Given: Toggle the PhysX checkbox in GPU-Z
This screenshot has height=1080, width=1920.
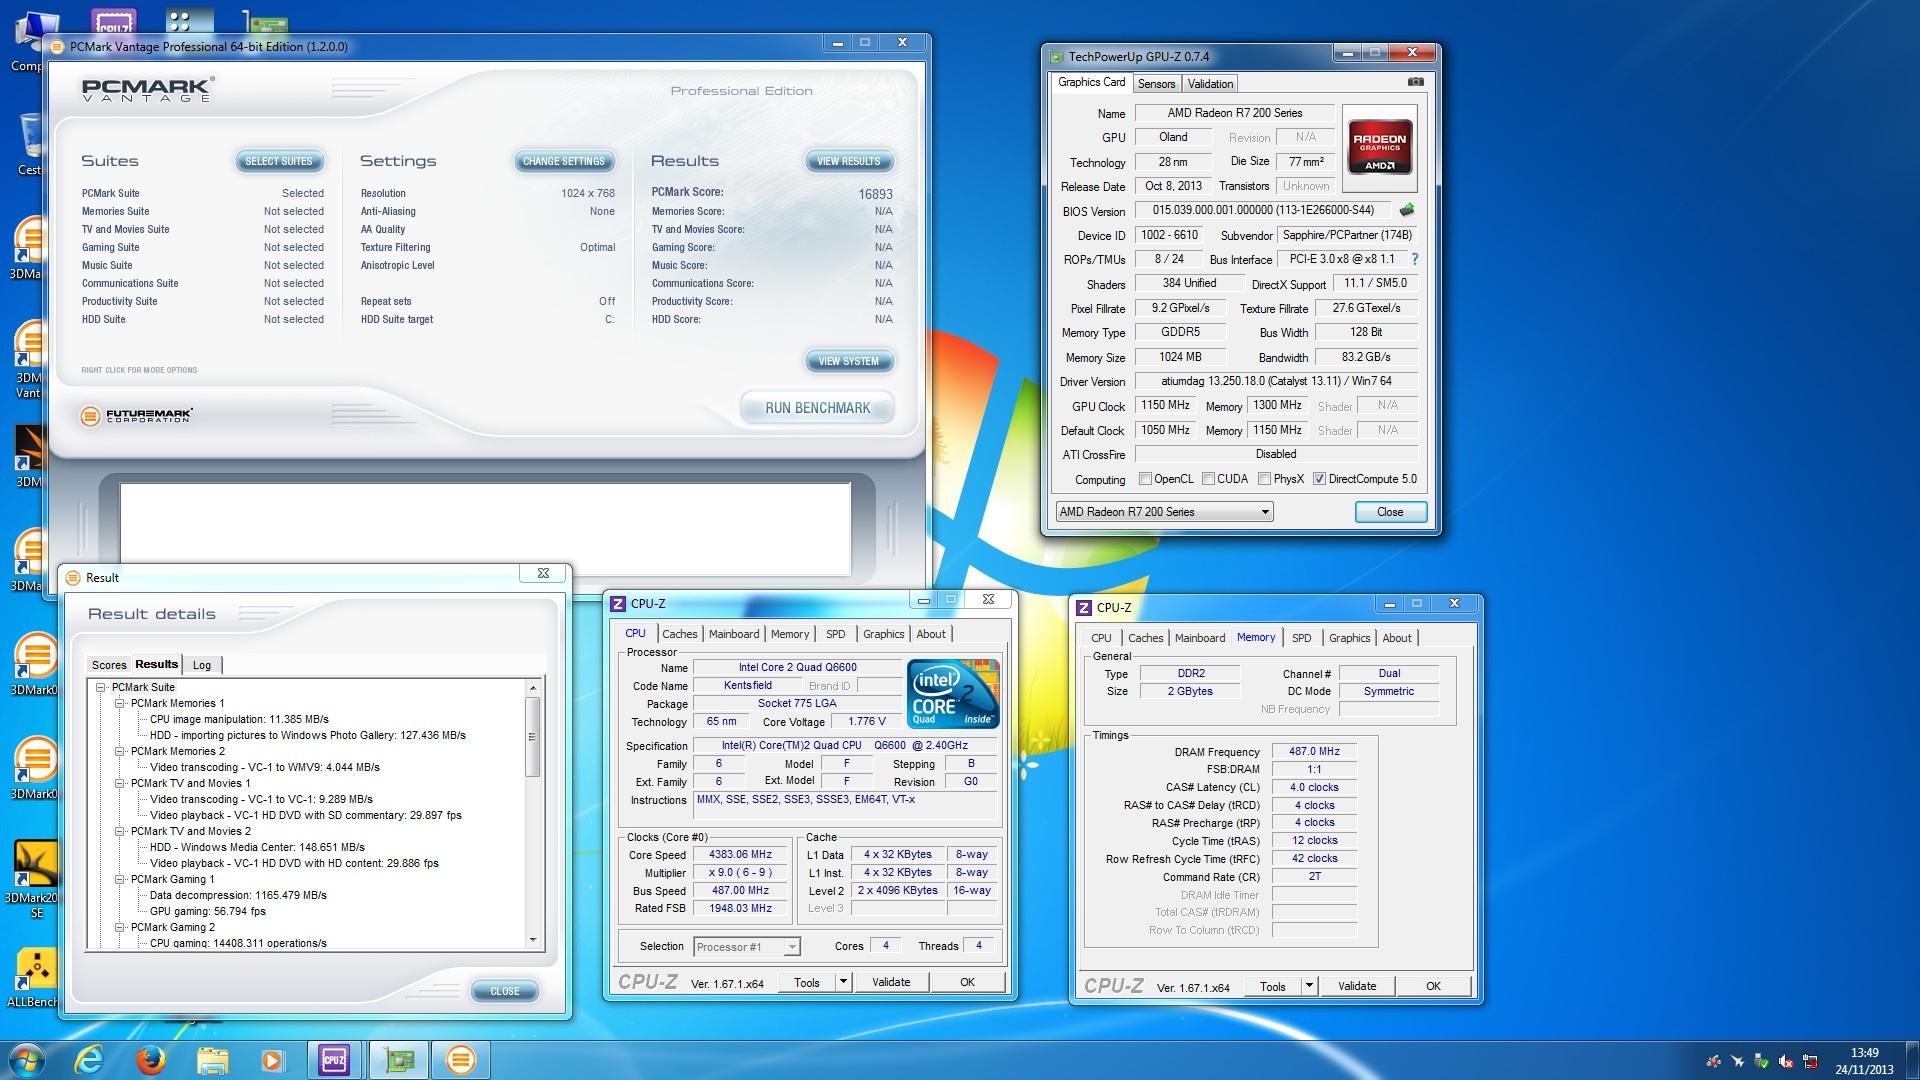Looking at the screenshot, I should 1264,479.
